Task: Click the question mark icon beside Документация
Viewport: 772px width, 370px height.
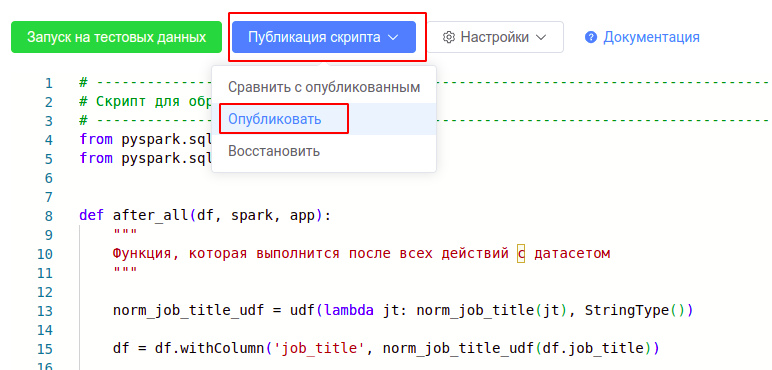Action: tap(591, 37)
